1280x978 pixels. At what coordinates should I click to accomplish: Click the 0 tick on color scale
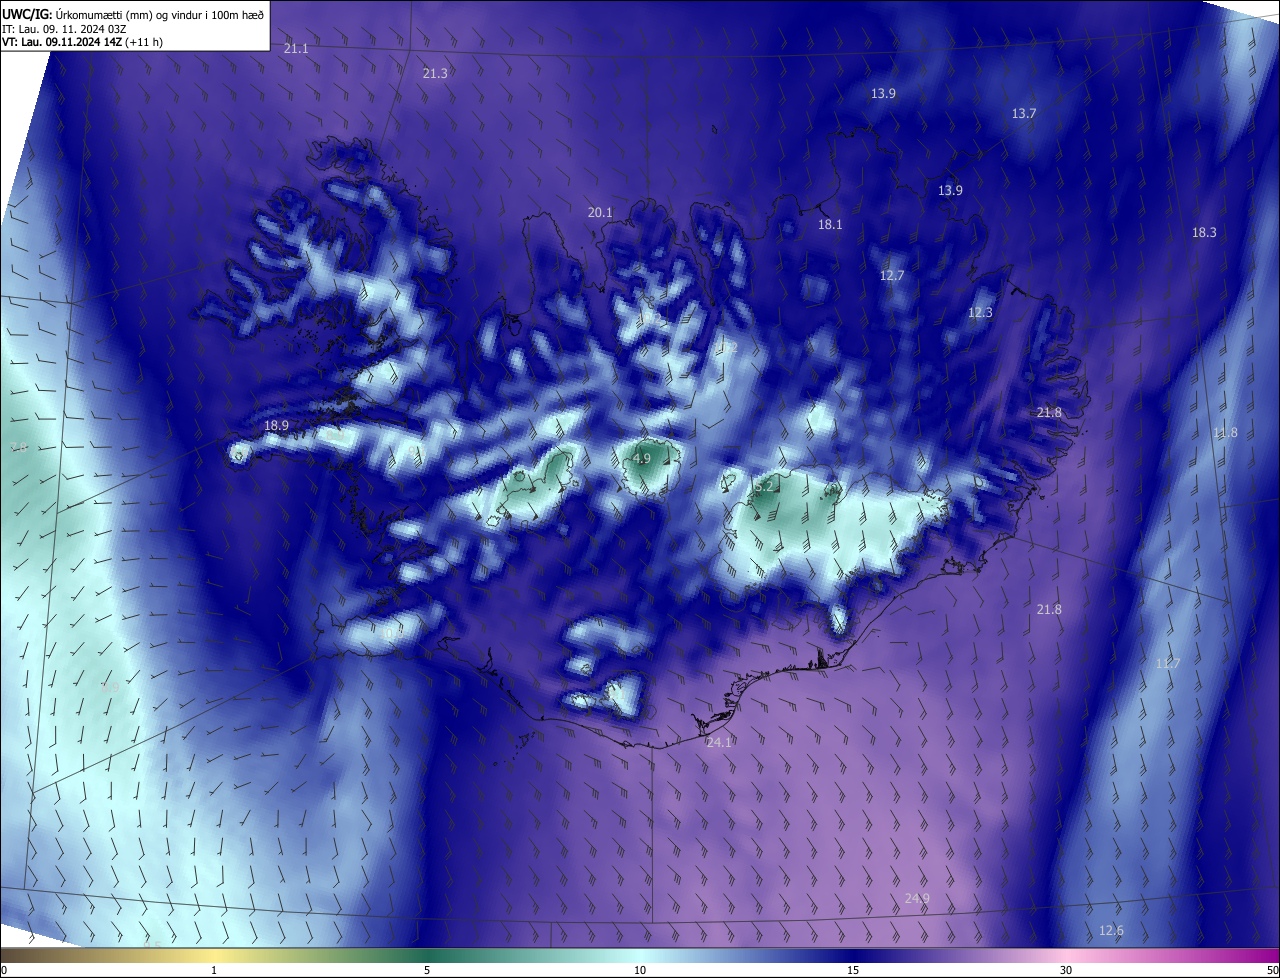[4, 970]
